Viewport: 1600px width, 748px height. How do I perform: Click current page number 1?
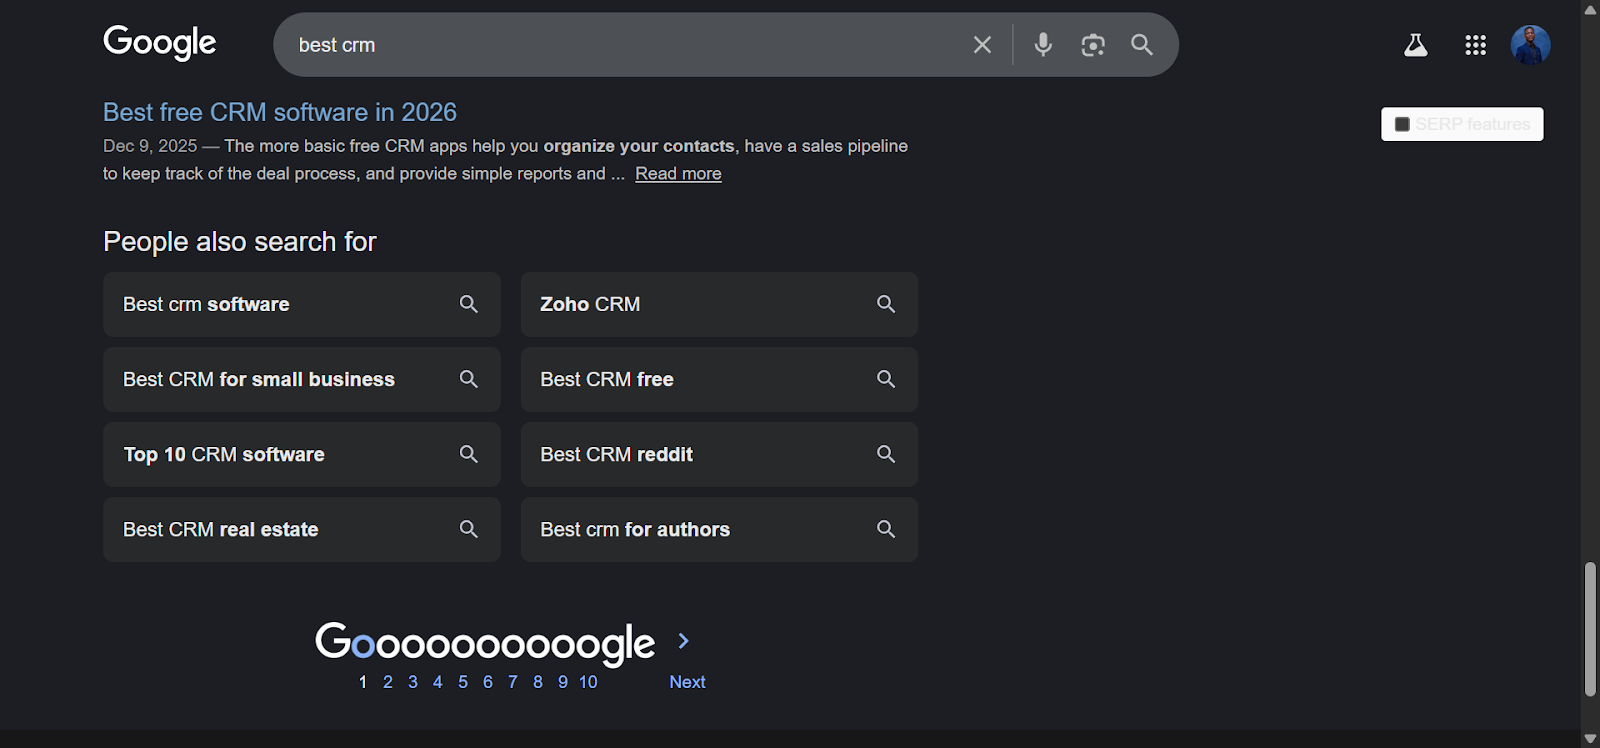363,682
